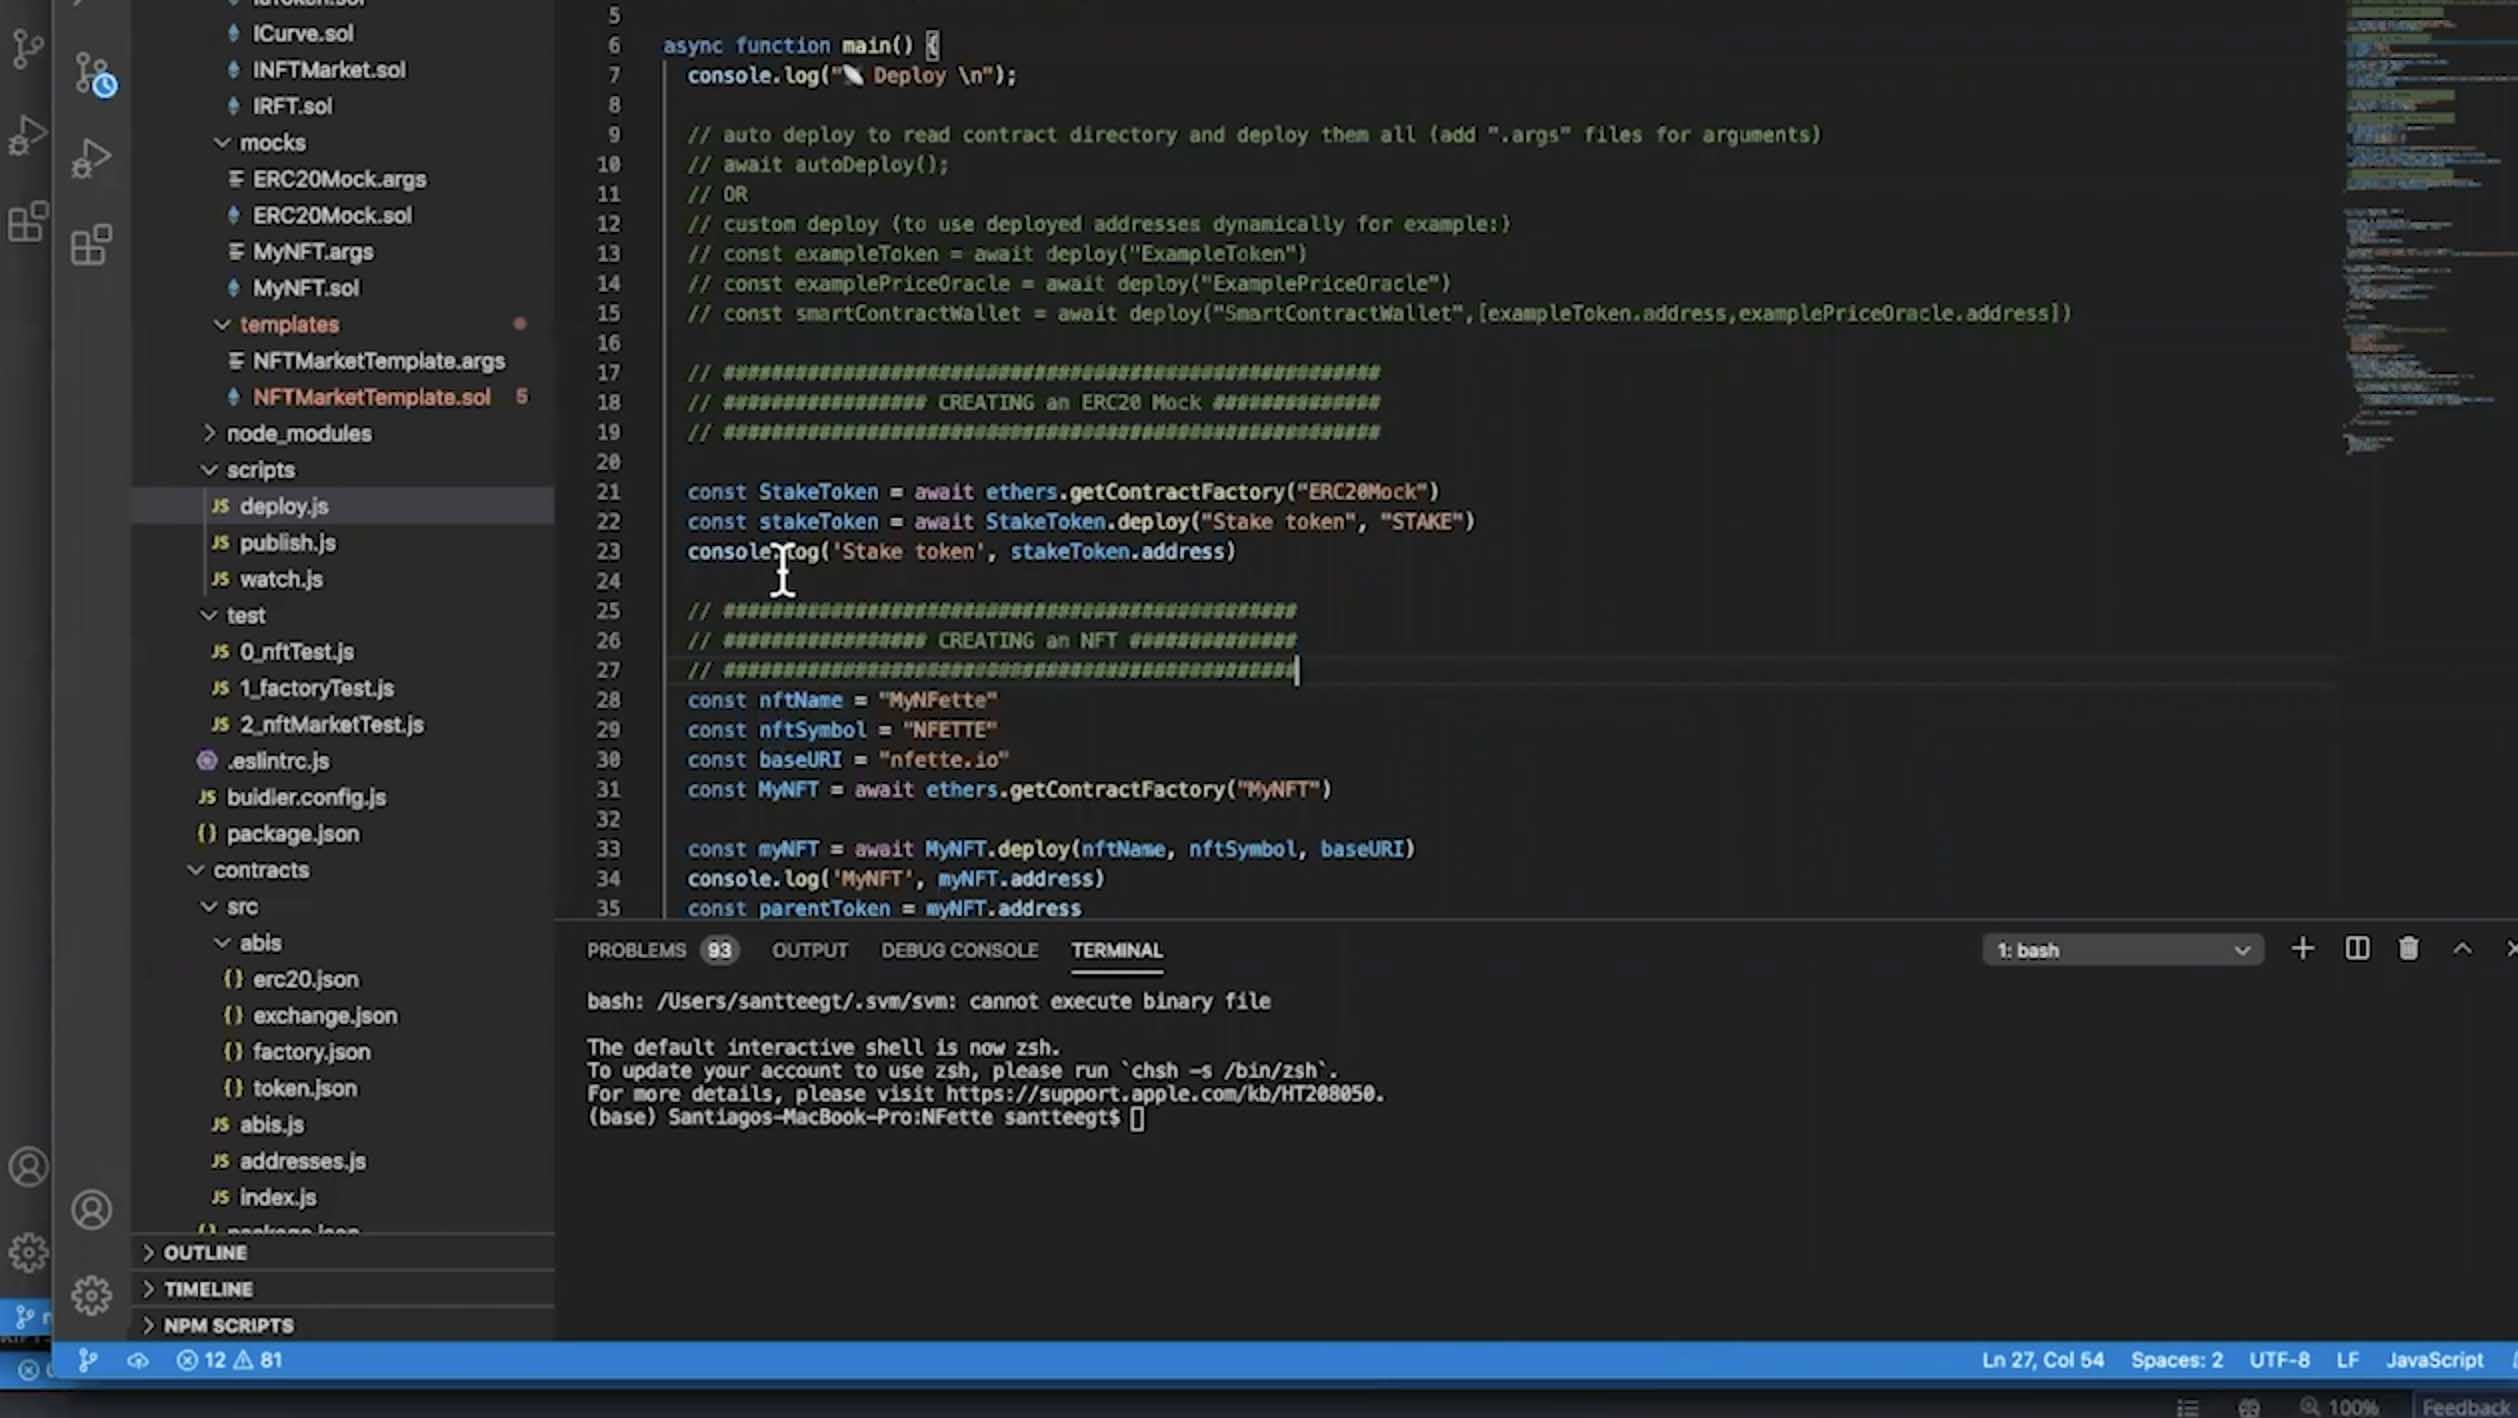Click JS icon beside abis.js
This screenshot has height=1418, width=2518.
pyautogui.click(x=220, y=1125)
